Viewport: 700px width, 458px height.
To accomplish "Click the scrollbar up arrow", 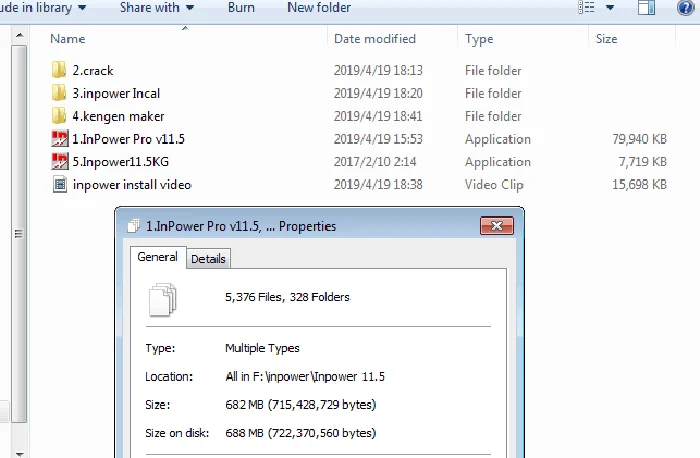I will click(x=19, y=35).
